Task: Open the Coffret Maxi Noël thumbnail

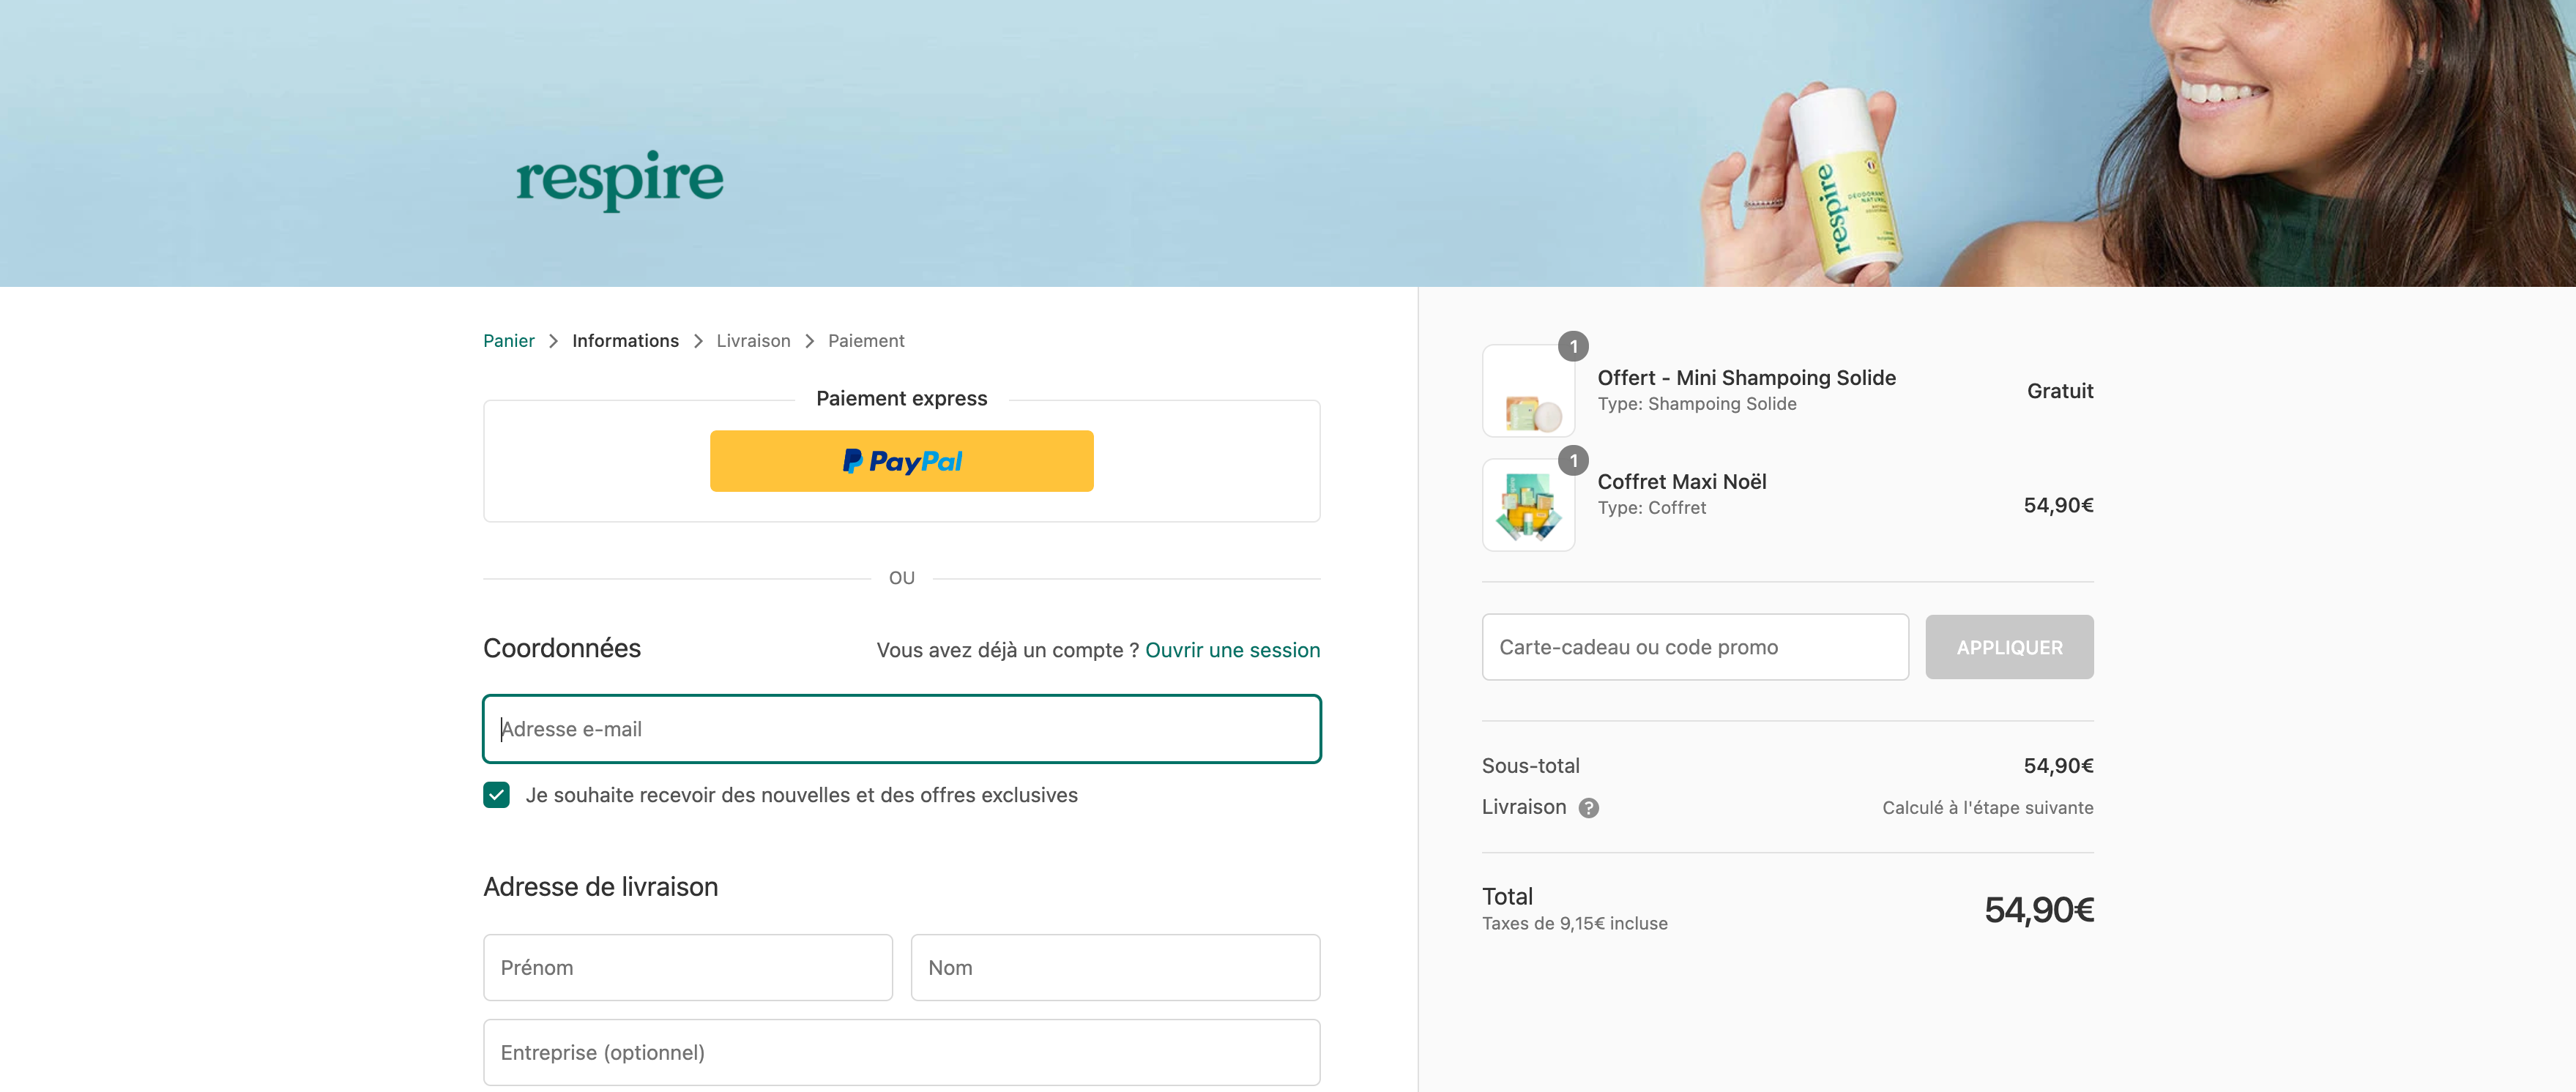Action: pyautogui.click(x=1528, y=505)
